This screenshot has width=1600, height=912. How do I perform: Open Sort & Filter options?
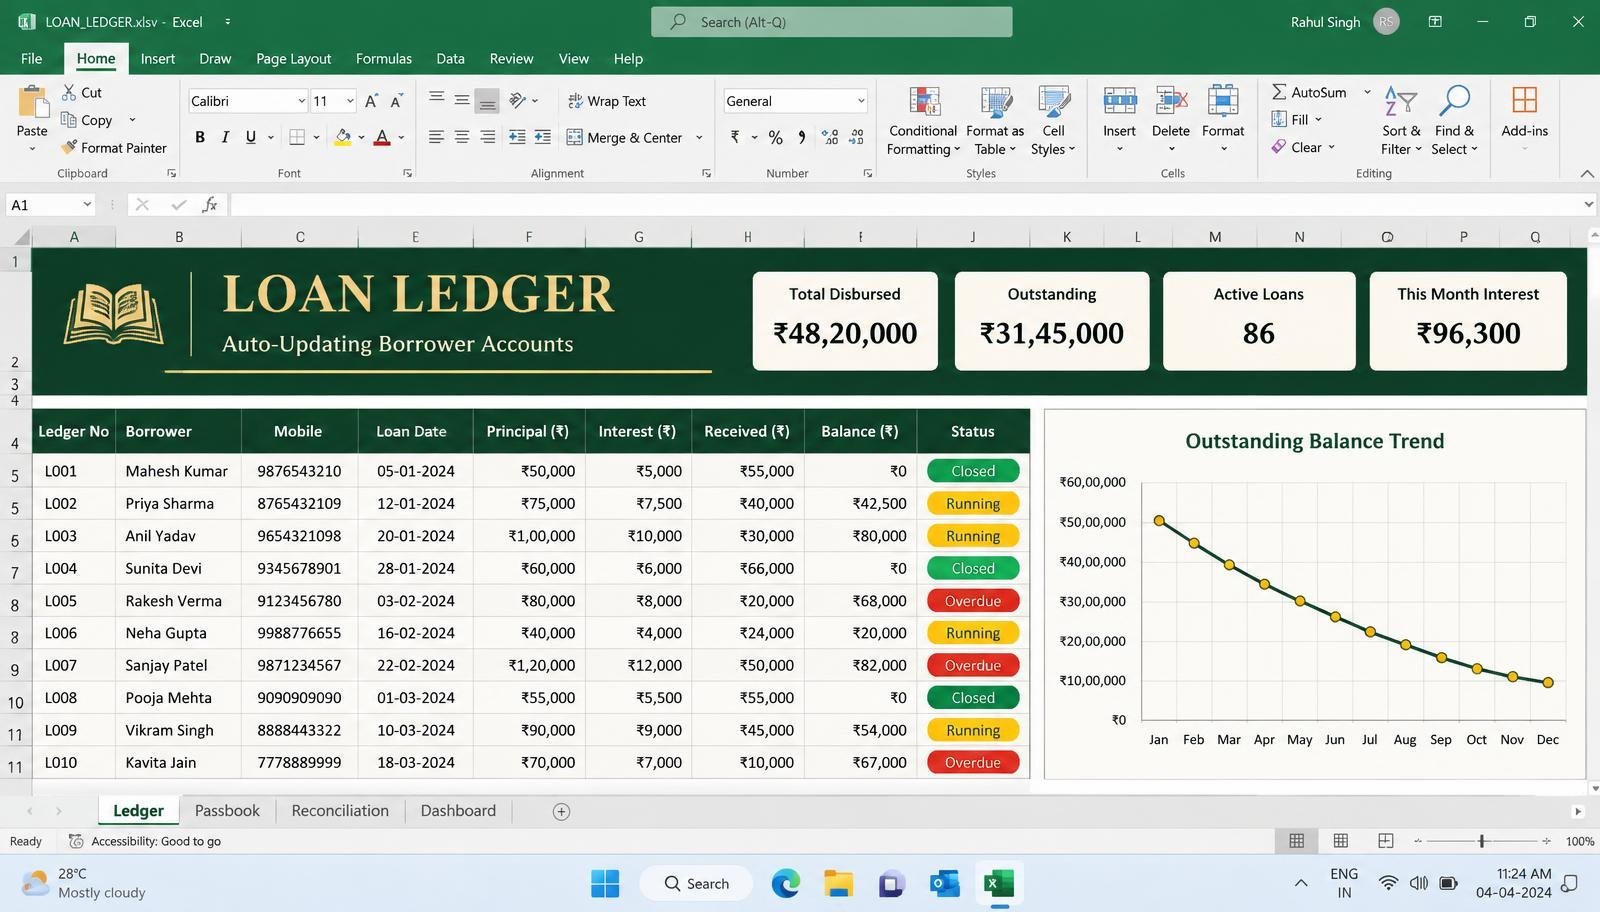pyautogui.click(x=1401, y=121)
